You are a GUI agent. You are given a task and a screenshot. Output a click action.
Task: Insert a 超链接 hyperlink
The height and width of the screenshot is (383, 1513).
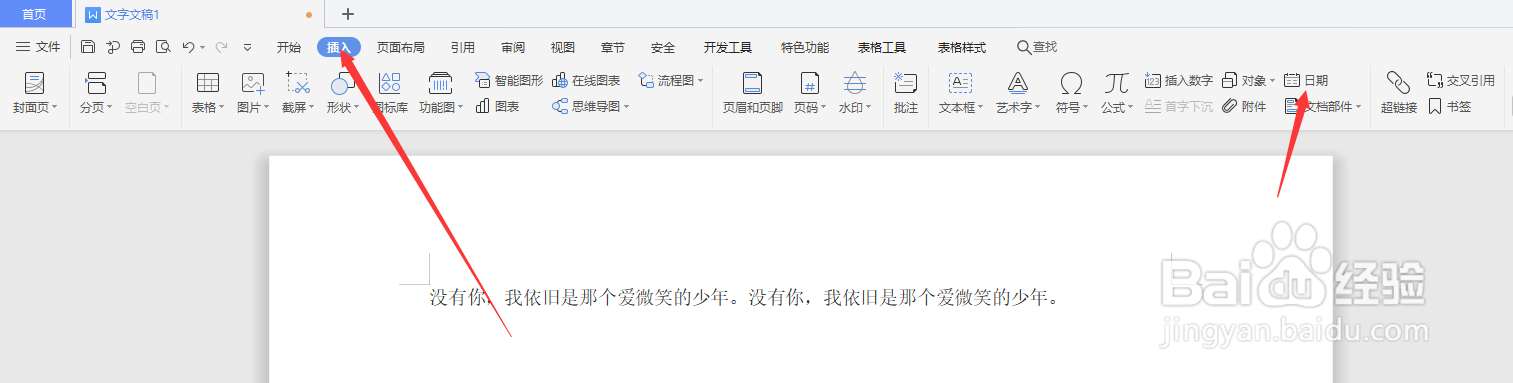(1399, 94)
